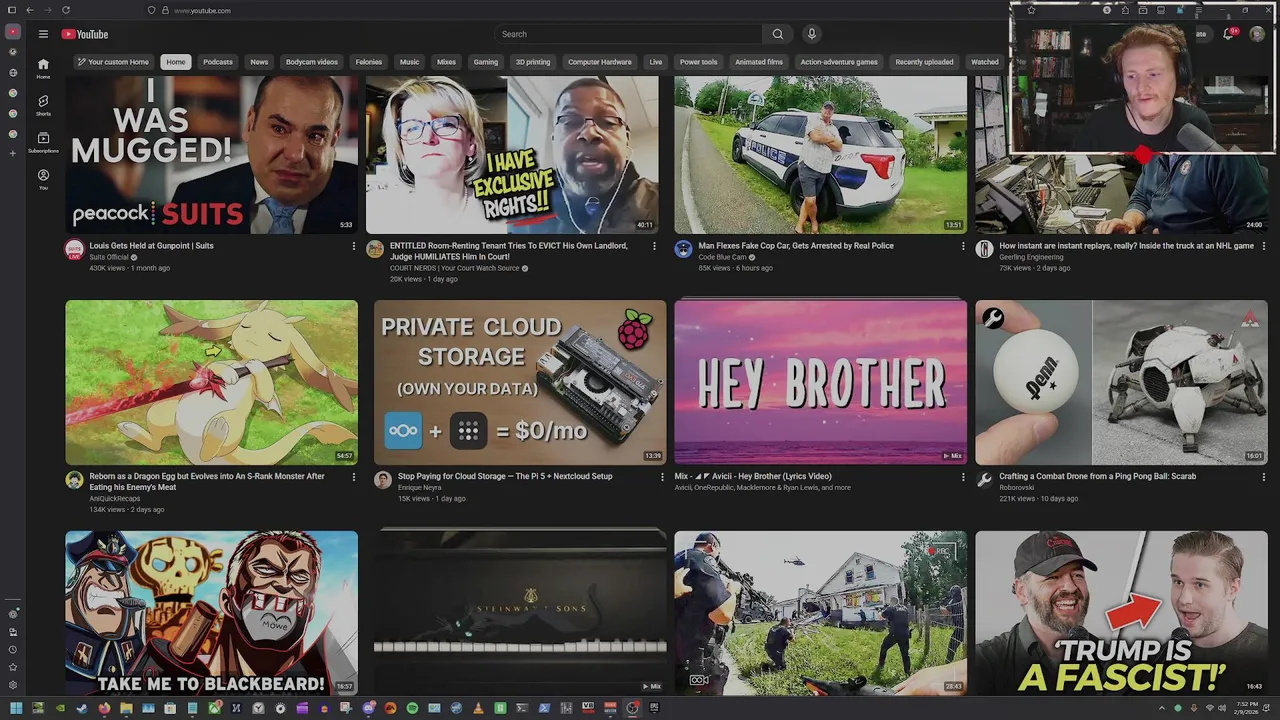Viewport: 1280px width, 720px height.
Task: Open Subscriptions in the left sidebar
Action: (43, 142)
